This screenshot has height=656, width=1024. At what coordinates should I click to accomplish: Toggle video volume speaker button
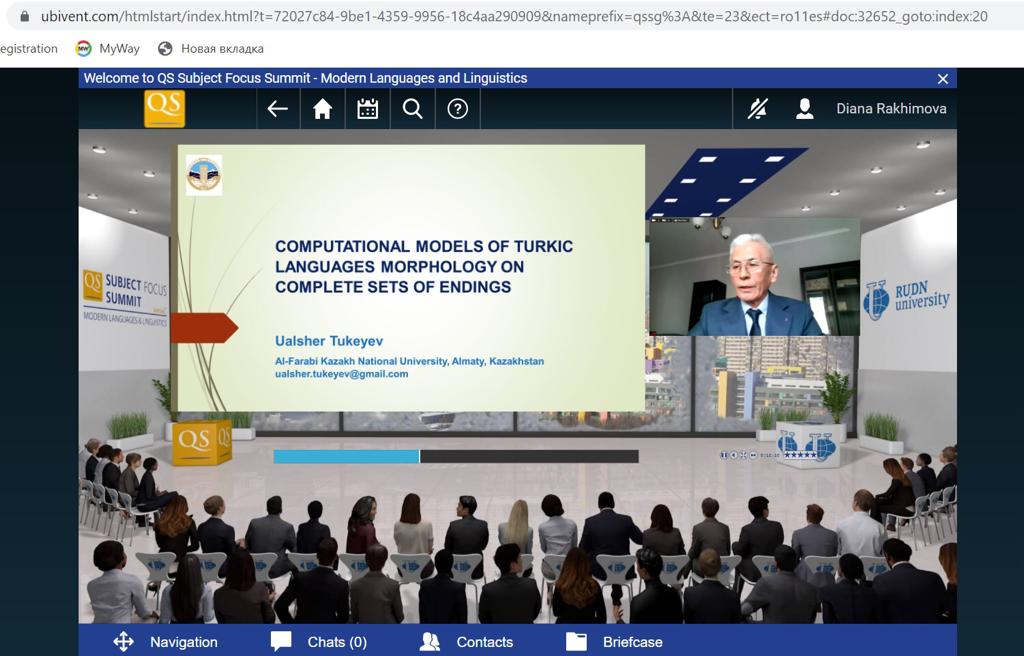click(x=733, y=455)
